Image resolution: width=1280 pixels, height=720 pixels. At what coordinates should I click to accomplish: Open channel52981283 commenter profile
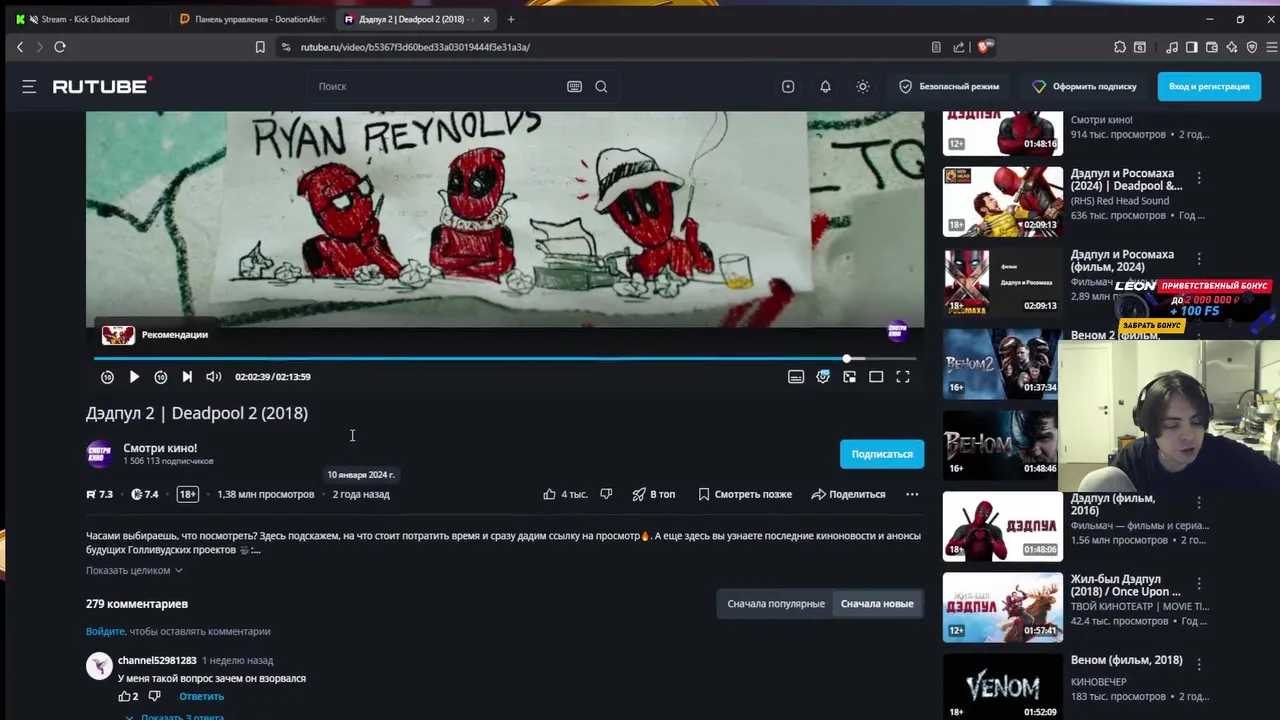pyautogui.click(x=157, y=661)
